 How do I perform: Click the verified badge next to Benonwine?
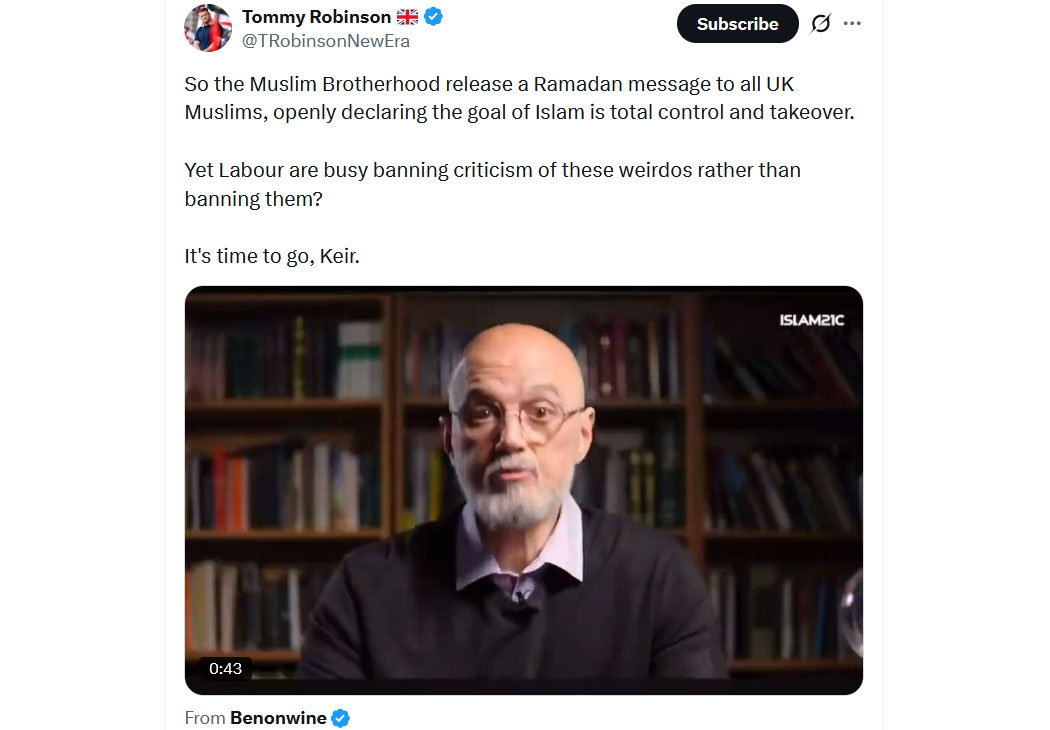341,718
